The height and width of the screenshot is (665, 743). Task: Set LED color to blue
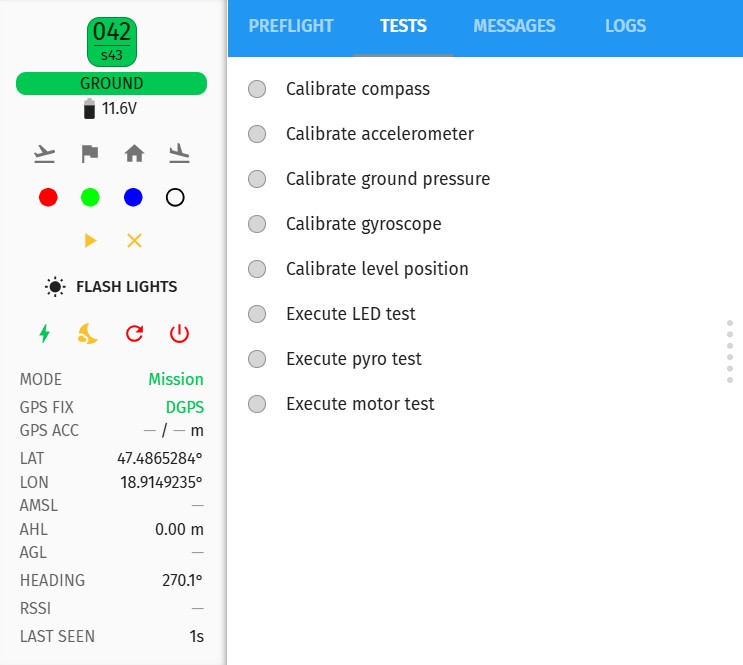tap(133, 197)
